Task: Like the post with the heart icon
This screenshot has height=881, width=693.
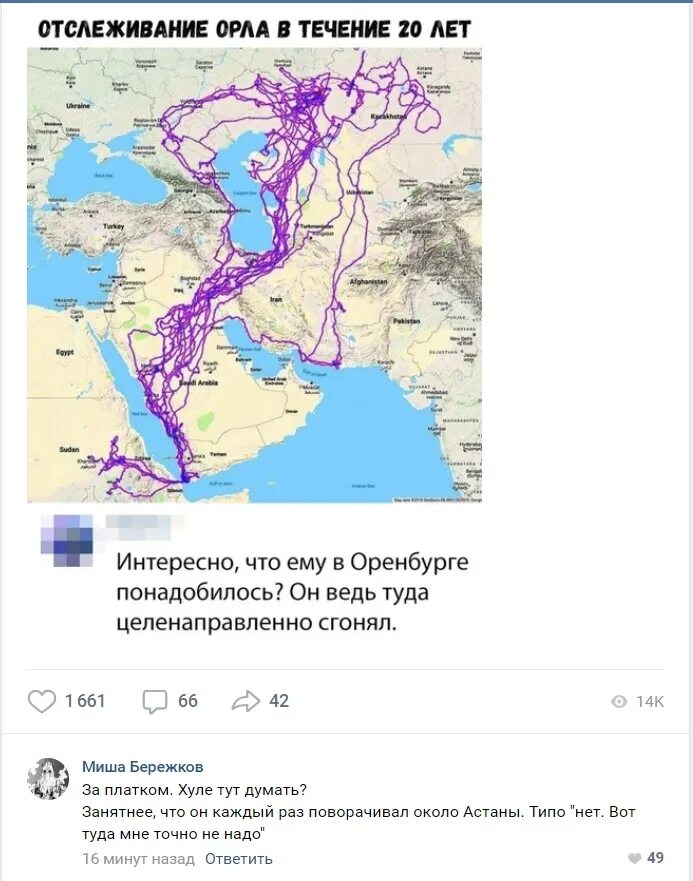Action: tap(42, 701)
